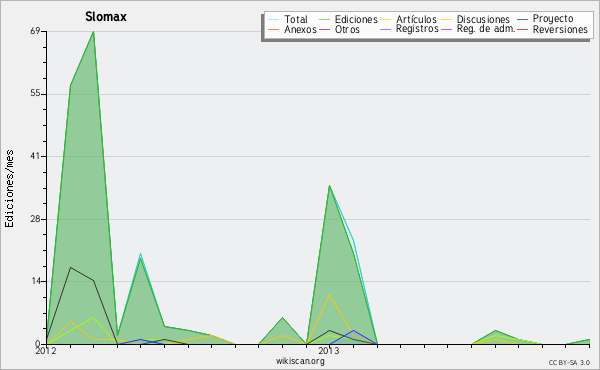This screenshot has width=600, height=370.
Task: Click the Reversiones legend entry
Action: [x=560, y=29]
